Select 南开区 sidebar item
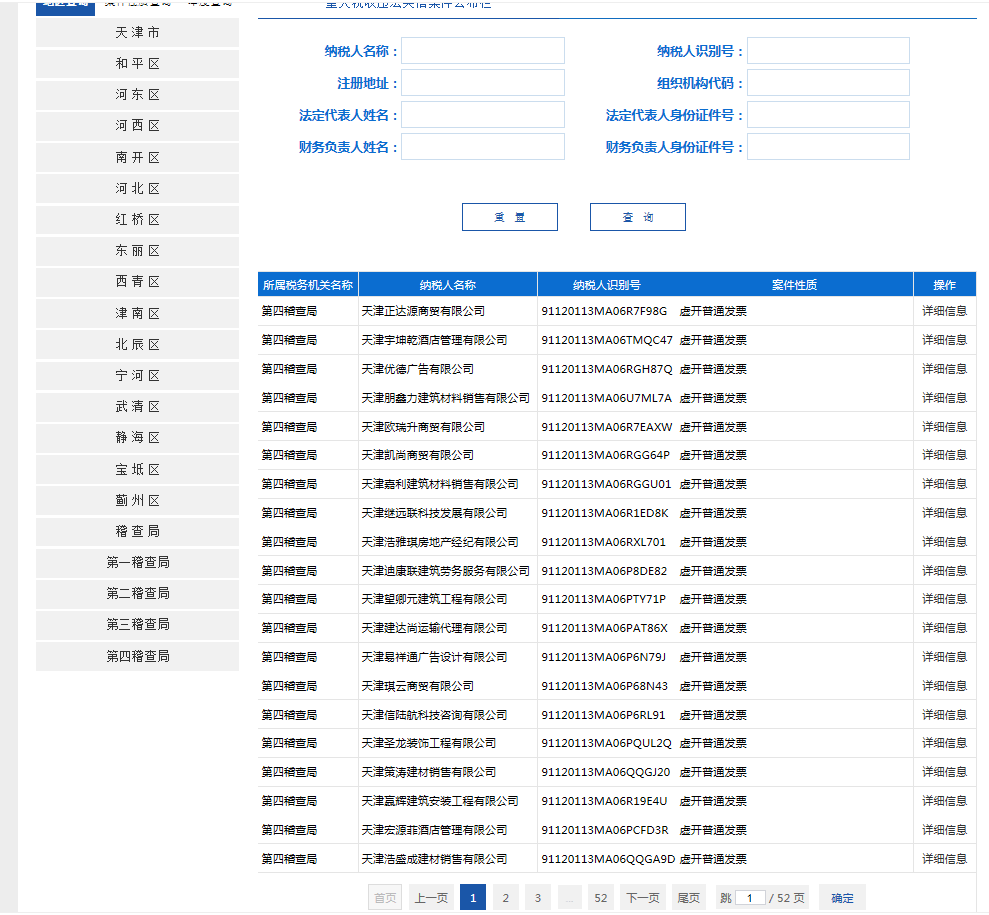The height and width of the screenshot is (915, 989). [138, 157]
